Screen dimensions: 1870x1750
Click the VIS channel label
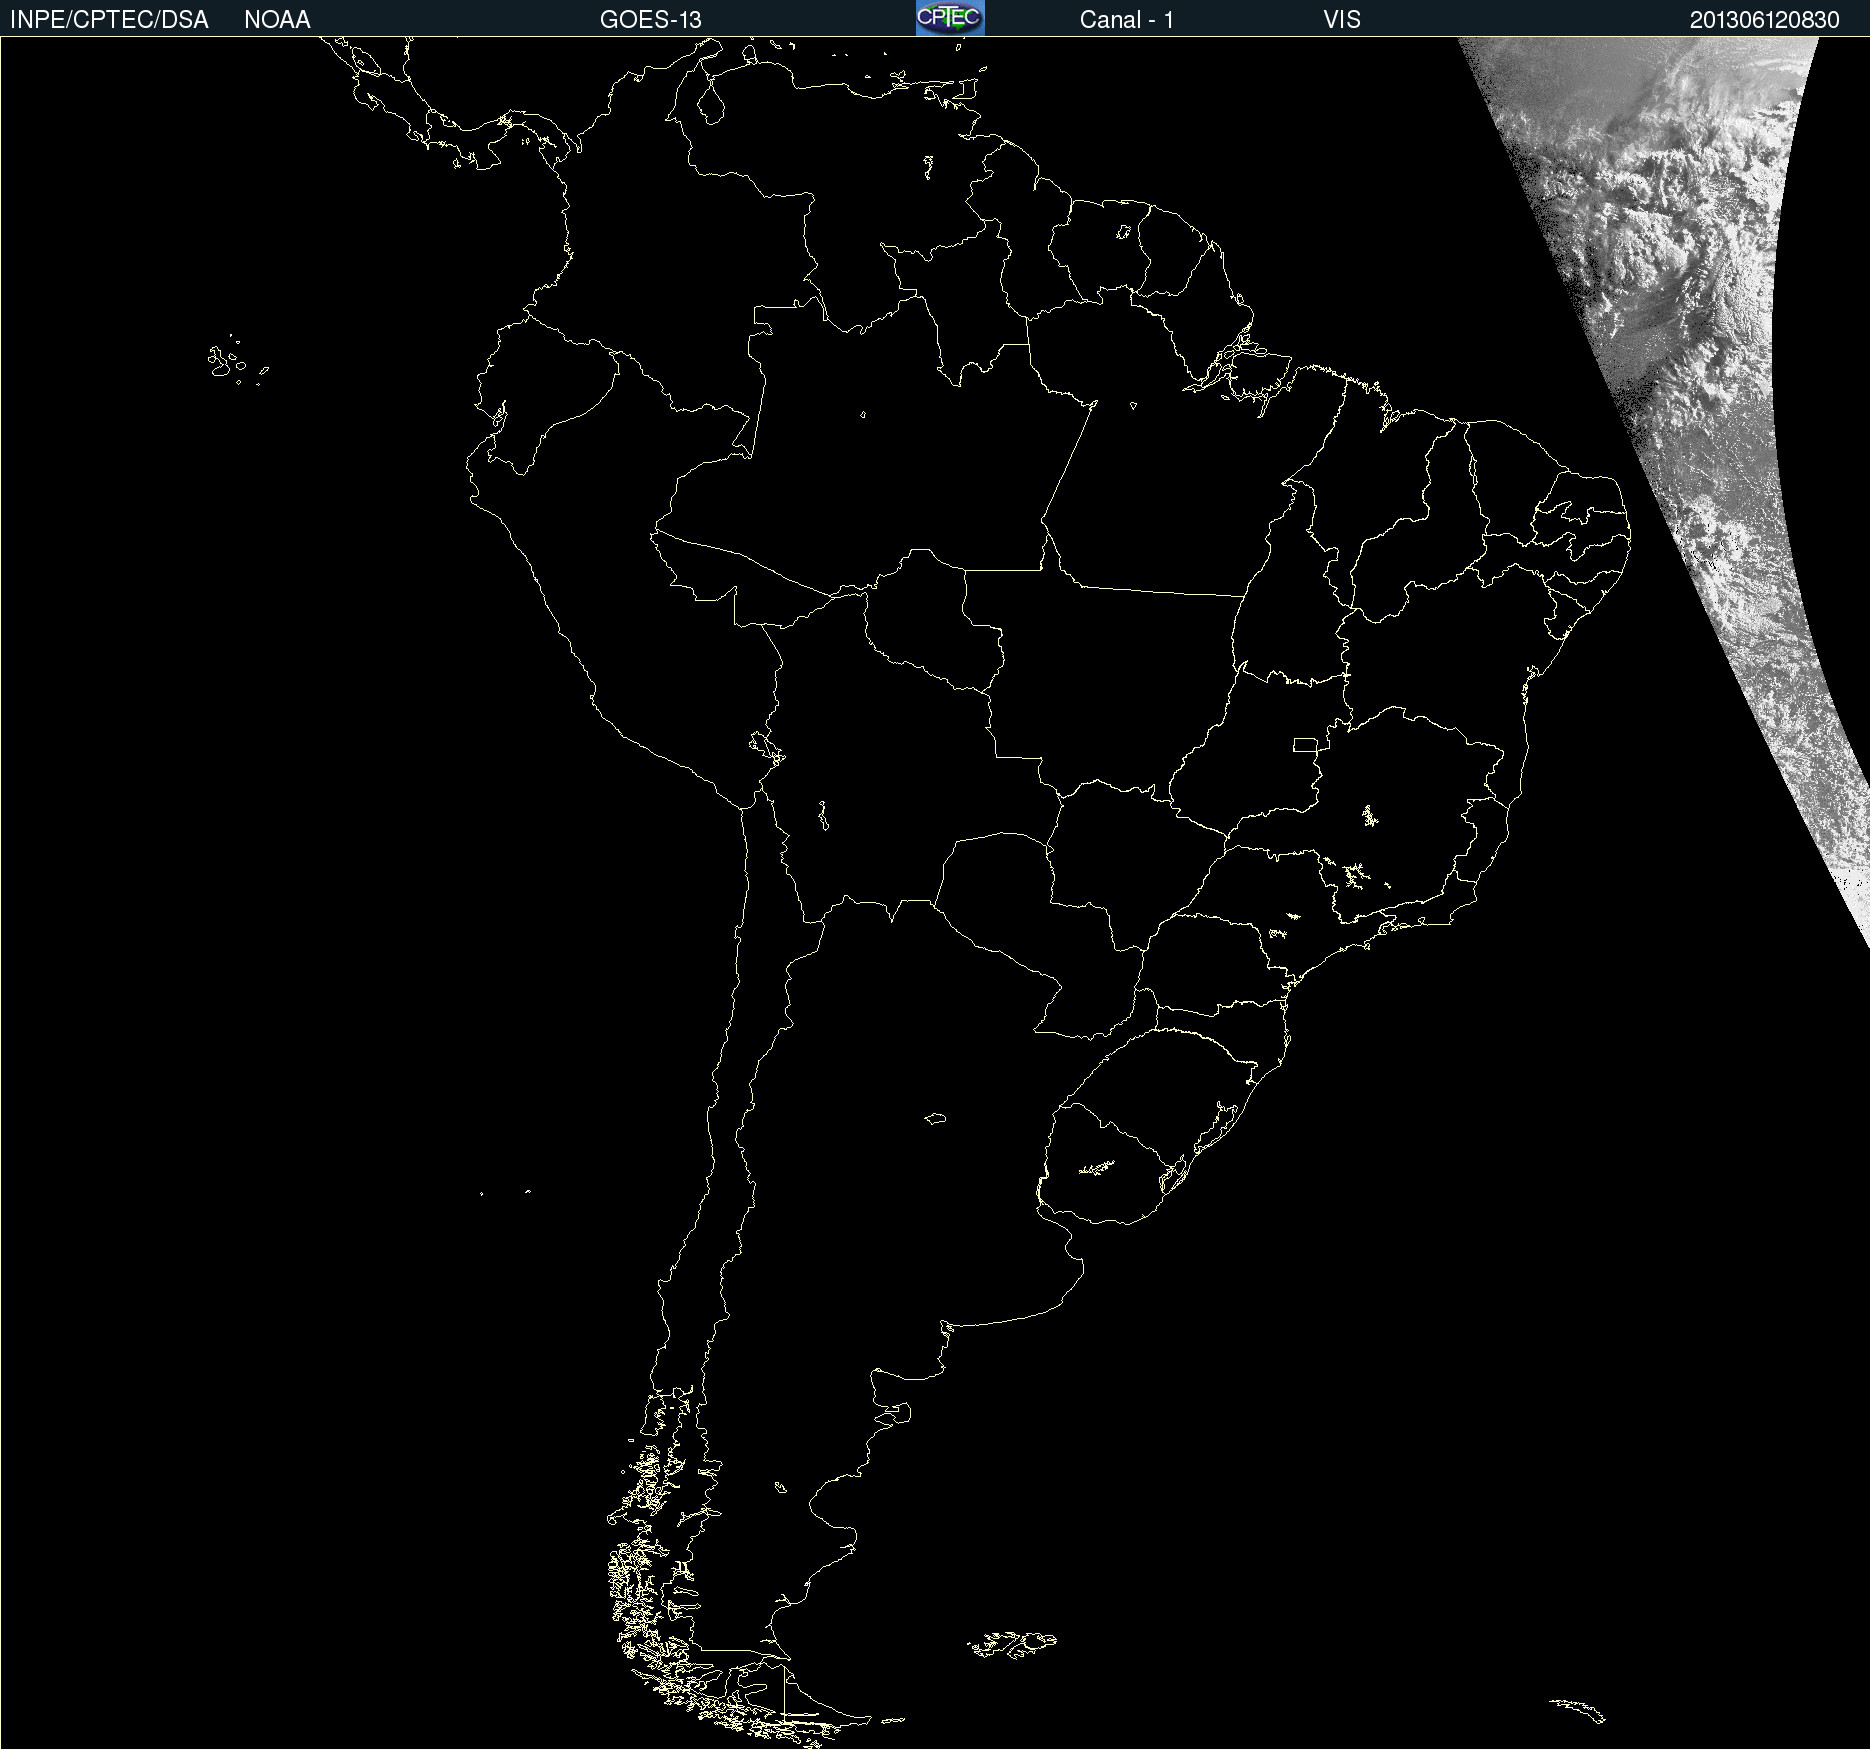pos(1341,20)
